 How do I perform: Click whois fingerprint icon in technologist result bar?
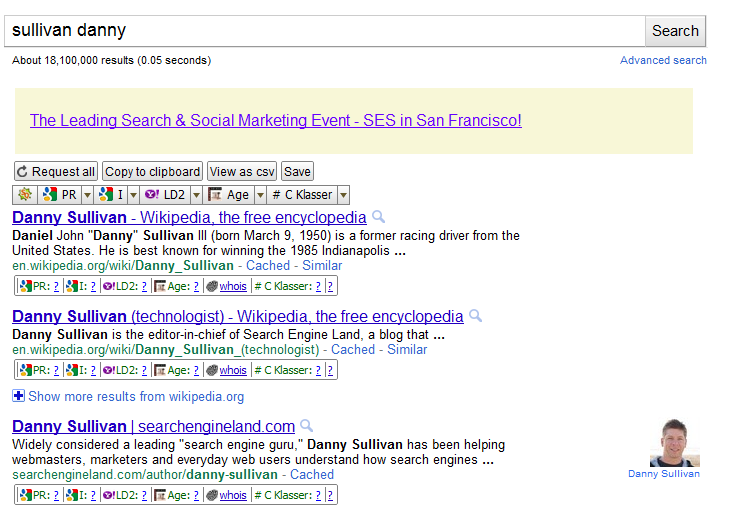[212, 370]
